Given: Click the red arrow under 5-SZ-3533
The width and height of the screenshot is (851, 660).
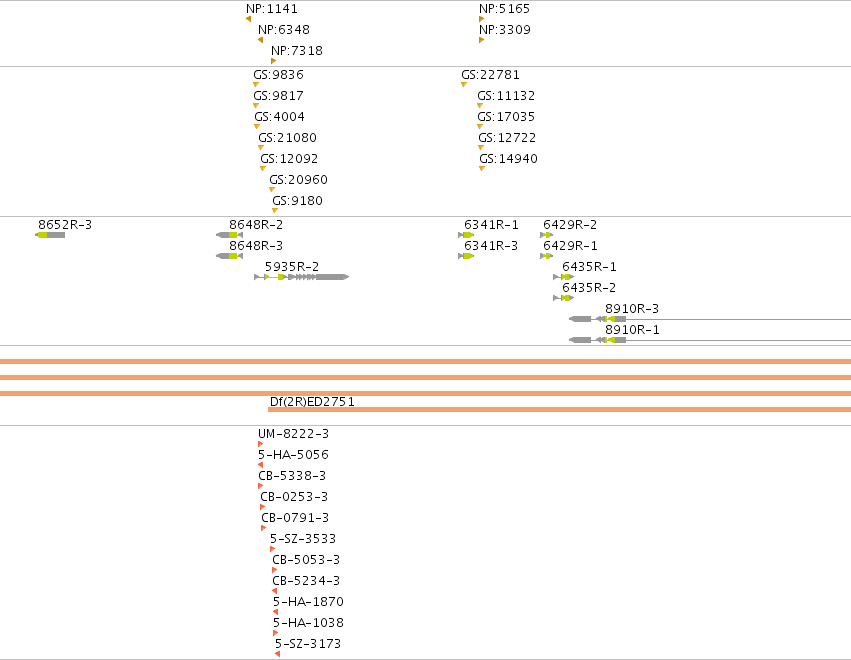Looking at the screenshot, I should (x=272, y=549).
